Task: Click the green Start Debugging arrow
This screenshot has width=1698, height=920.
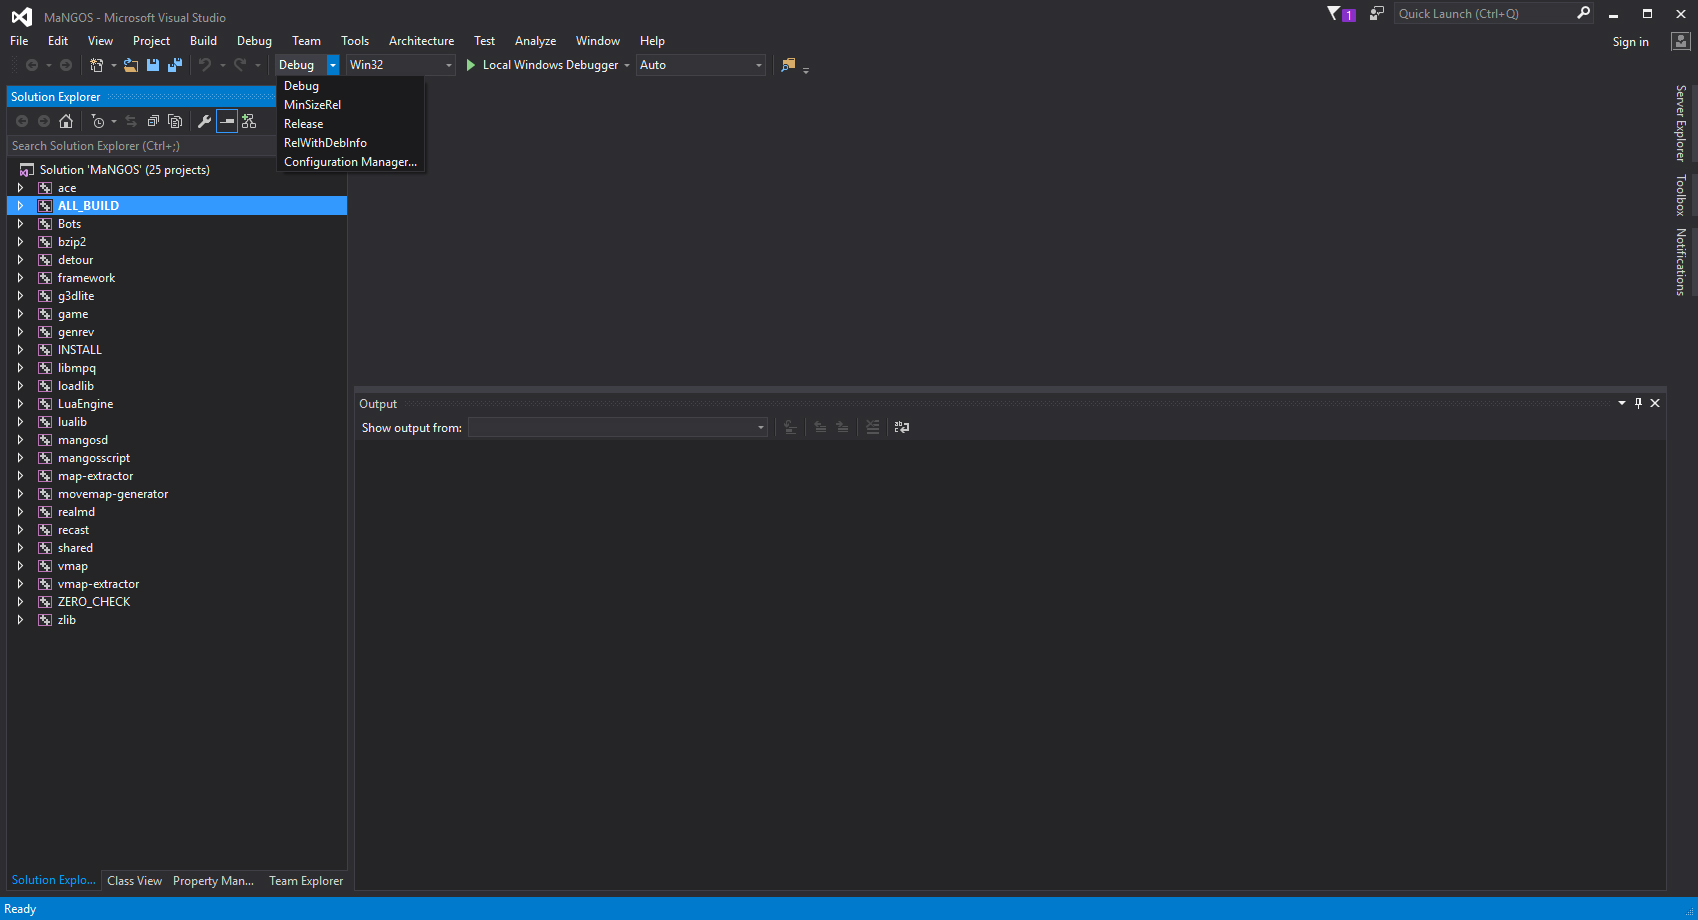Action: [471, 65]
